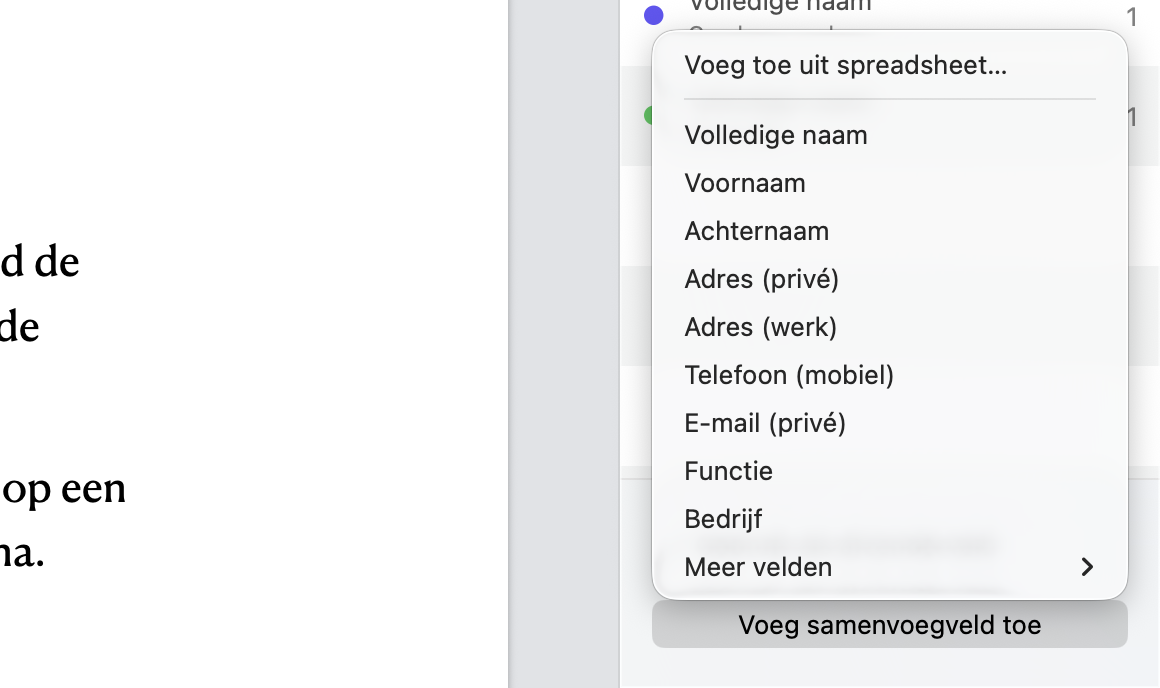This screenshot has width=1160, height=688.
Task: Pick Functie from the field menu
Action: [729, 471]
